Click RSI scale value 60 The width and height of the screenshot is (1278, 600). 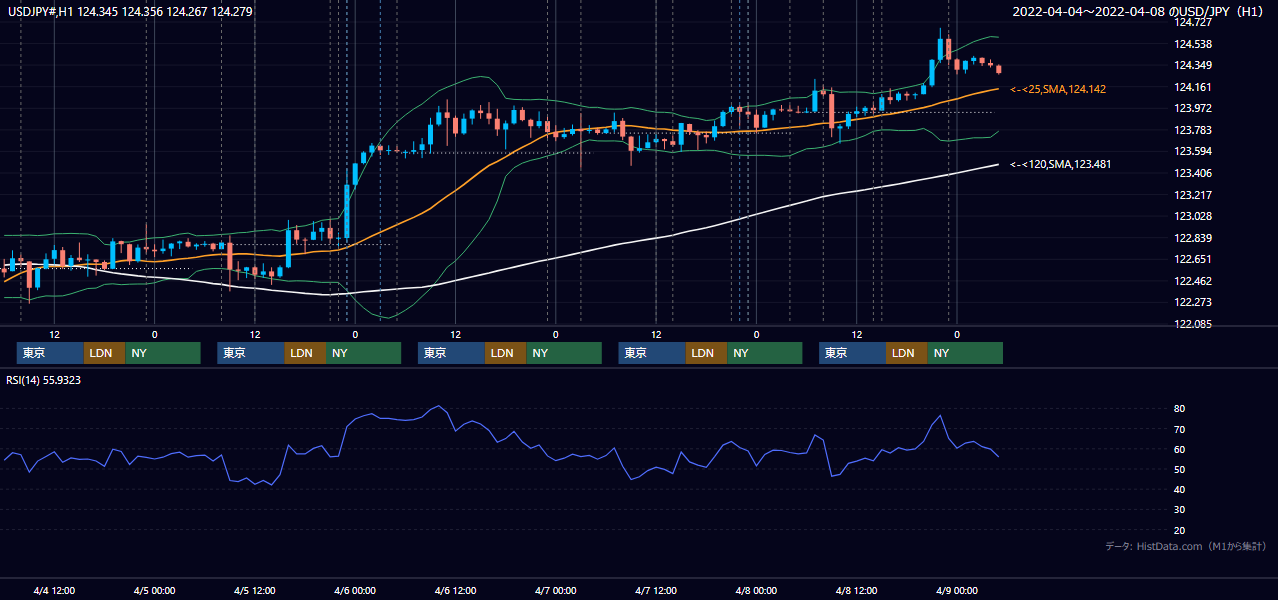coord(1180,449)
